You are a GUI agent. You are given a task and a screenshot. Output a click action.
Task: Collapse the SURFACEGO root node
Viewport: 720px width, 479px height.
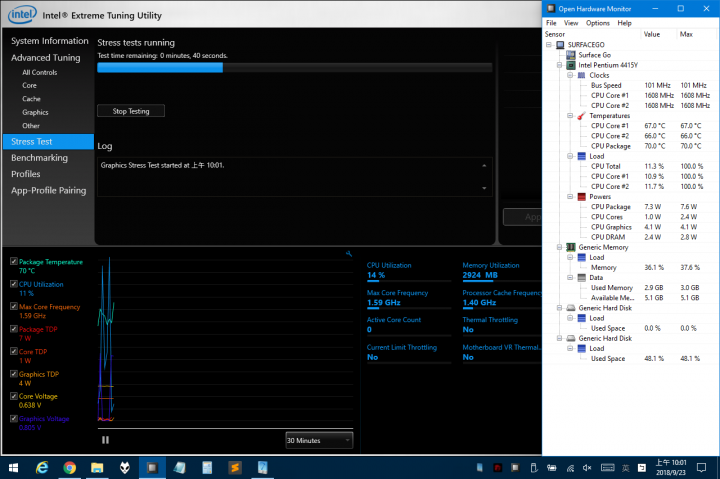tap(549, 45)
